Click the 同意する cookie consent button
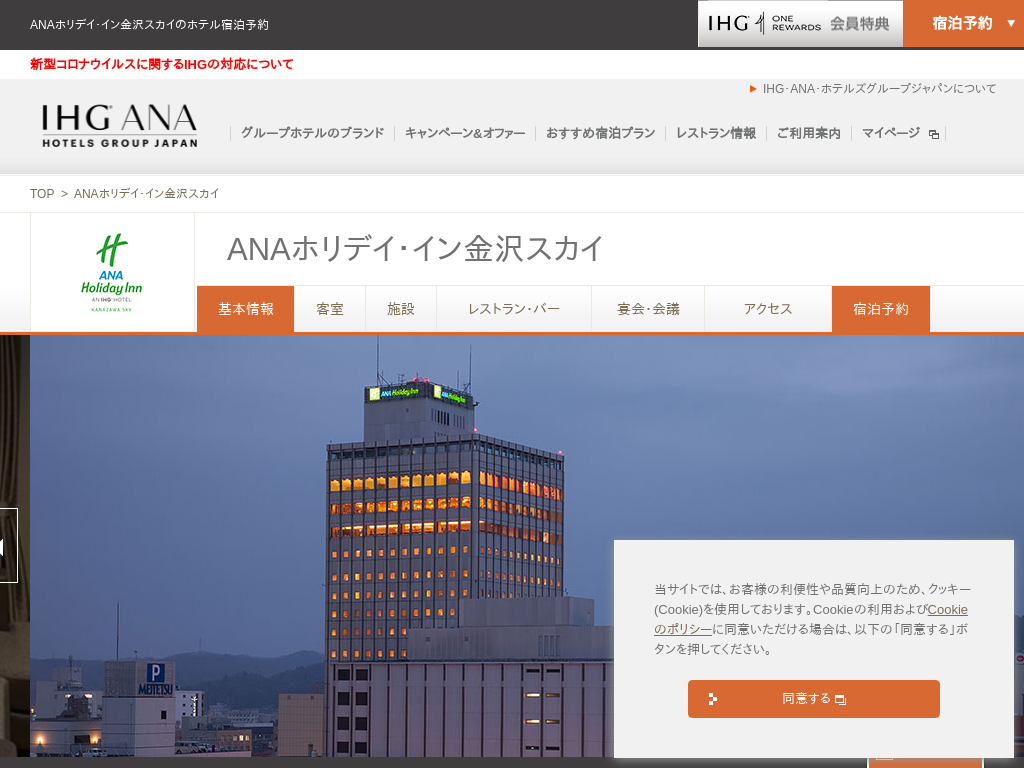Viewport: 1024px width, 768px height. [x=814, y=699]
